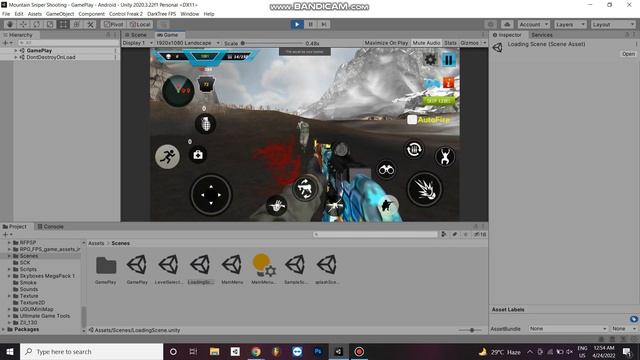
Task: Open Windows Start menu
Action: (10, 351)
